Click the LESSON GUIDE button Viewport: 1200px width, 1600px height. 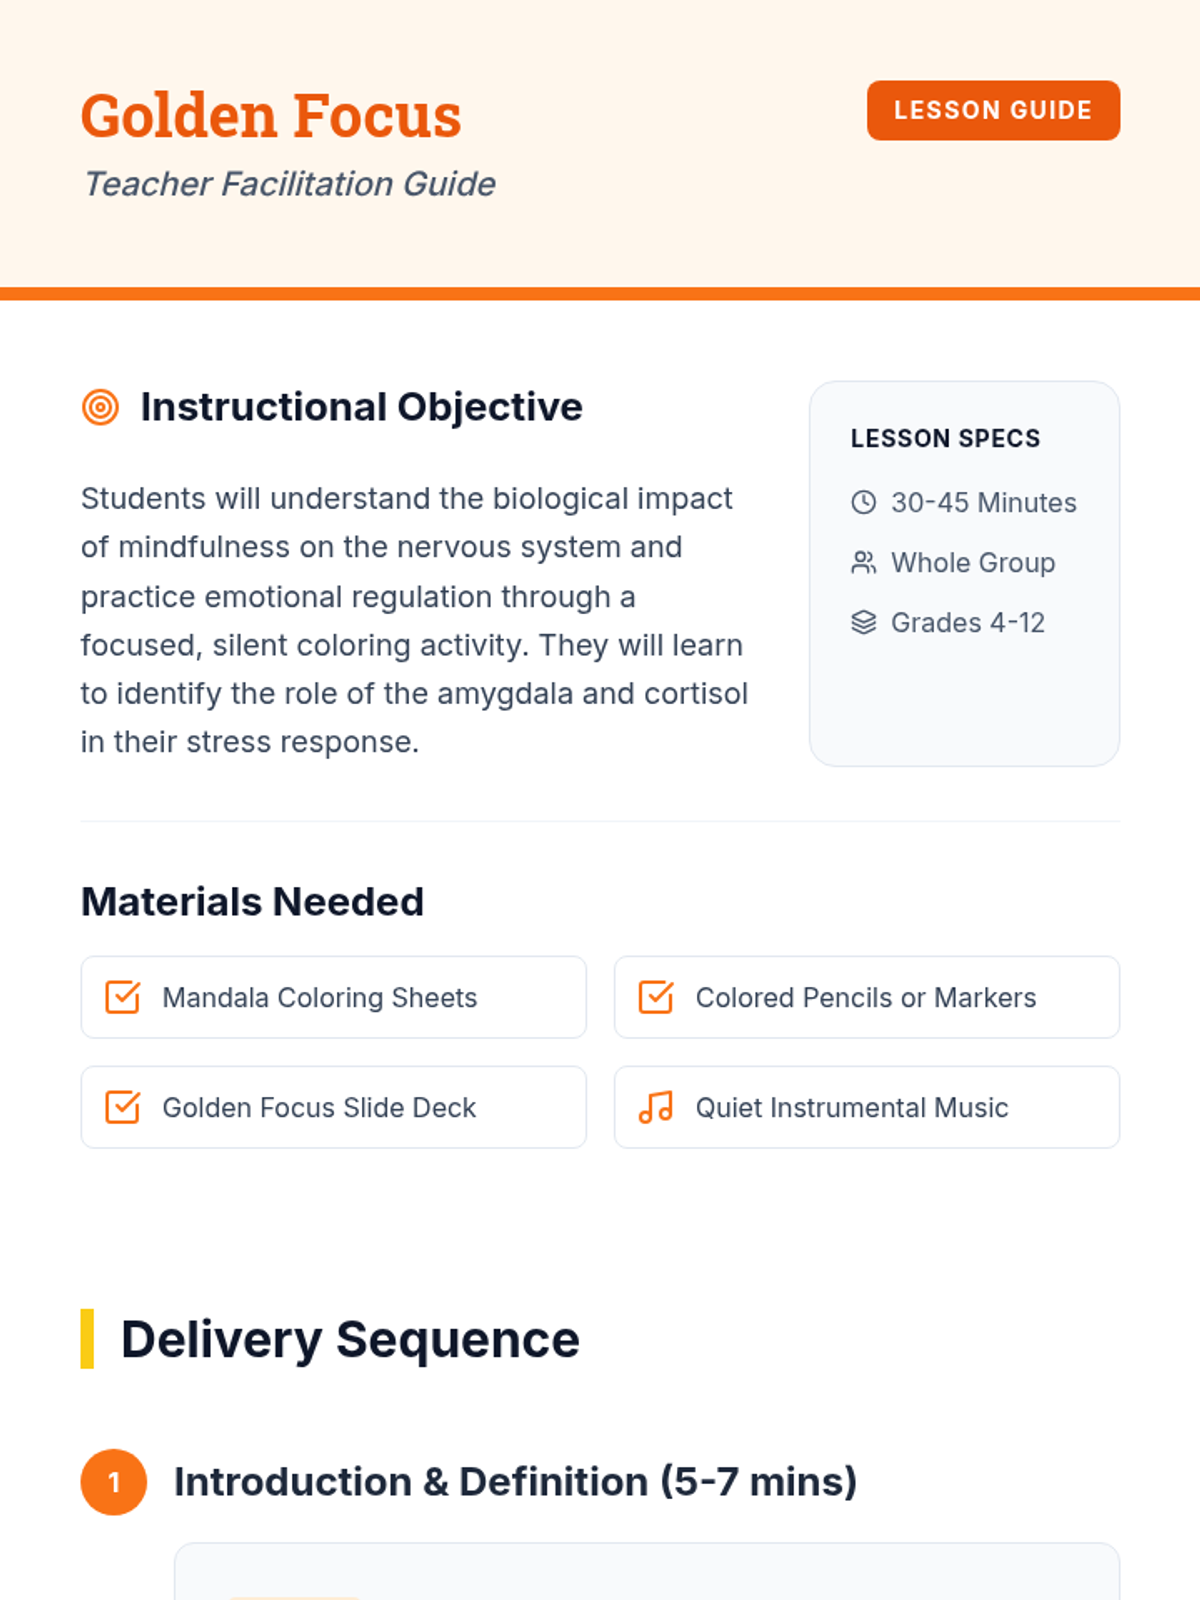point(993,110)
